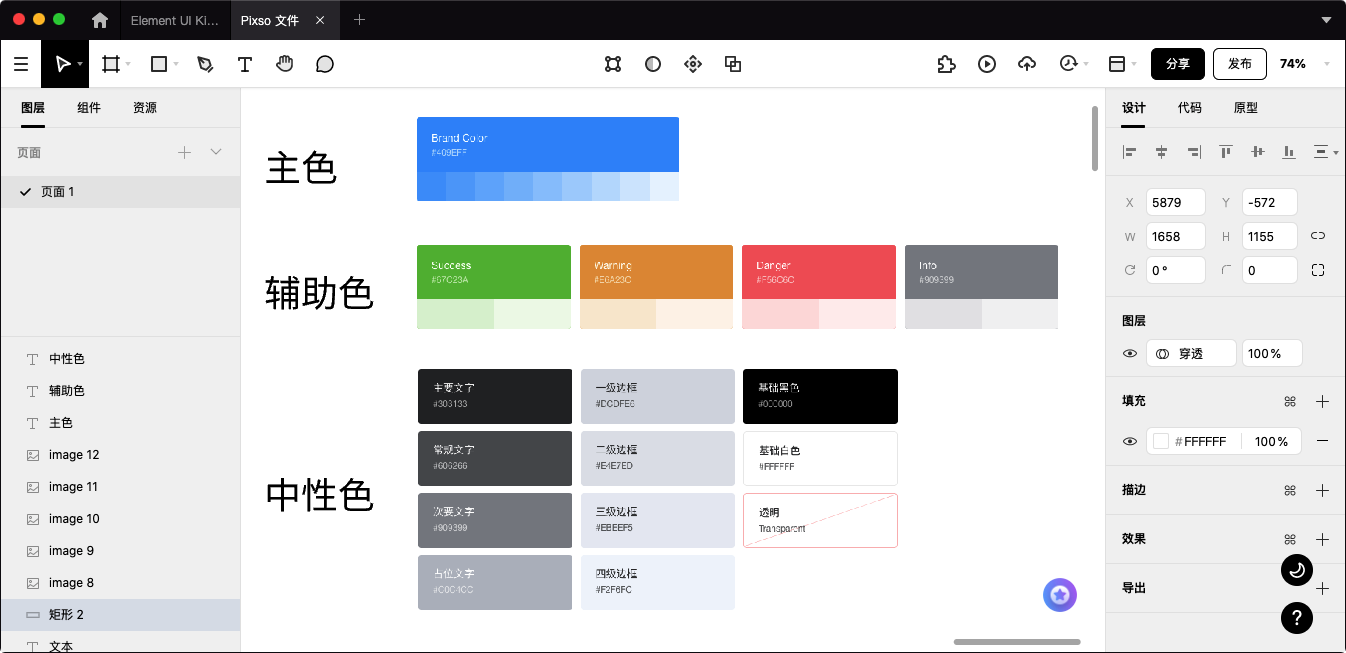
Task: Toggle constrain proportions link icon
Action: 1318,236
